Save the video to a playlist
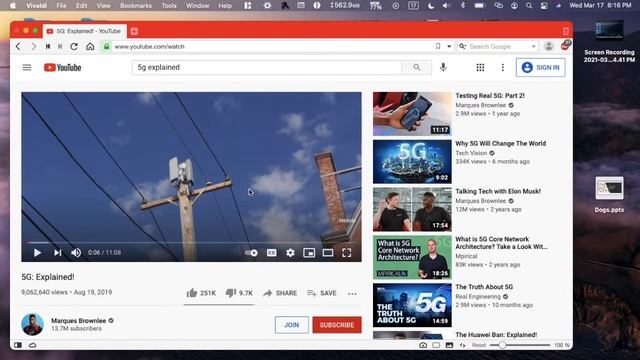The height and width of the screenshot is (360, 640). point(322,293)
